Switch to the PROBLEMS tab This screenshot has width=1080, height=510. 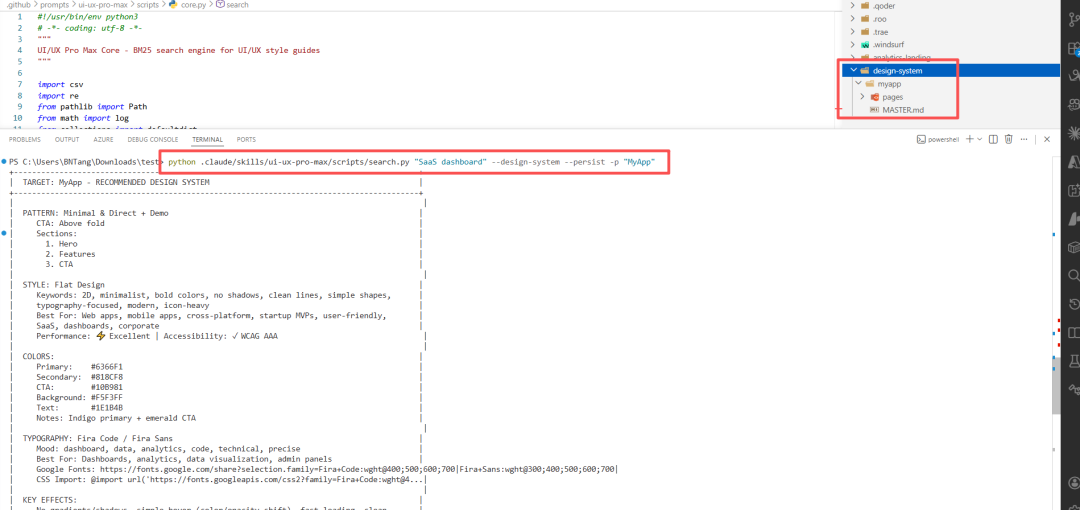[x=24, y=139]
